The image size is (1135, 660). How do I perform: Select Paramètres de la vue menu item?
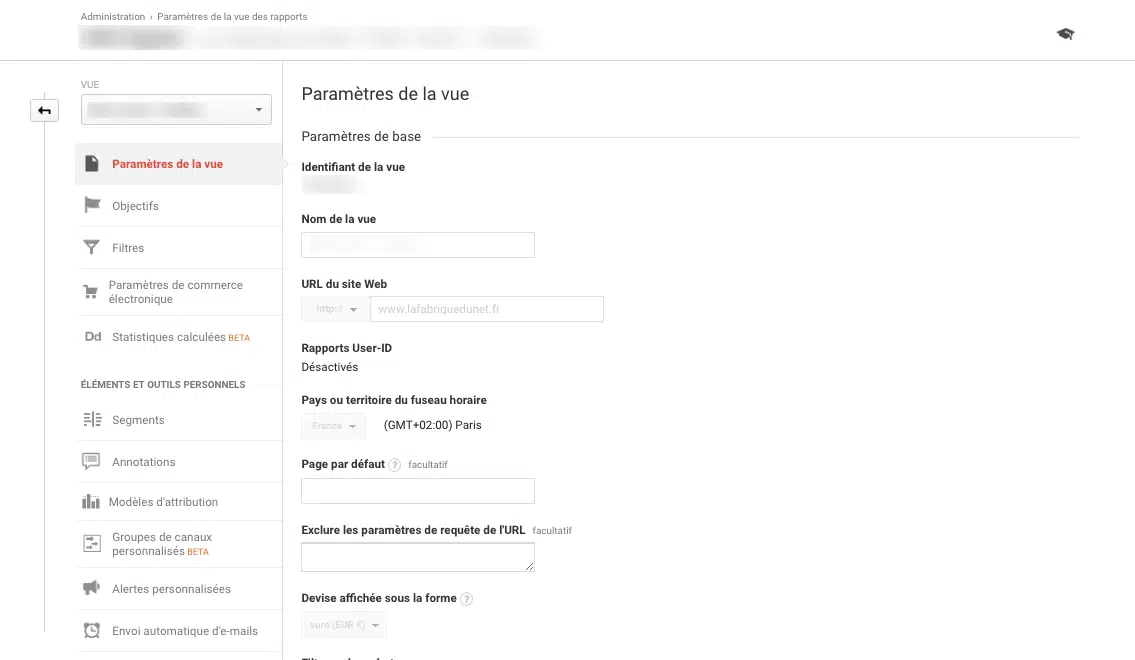point(167,164)
